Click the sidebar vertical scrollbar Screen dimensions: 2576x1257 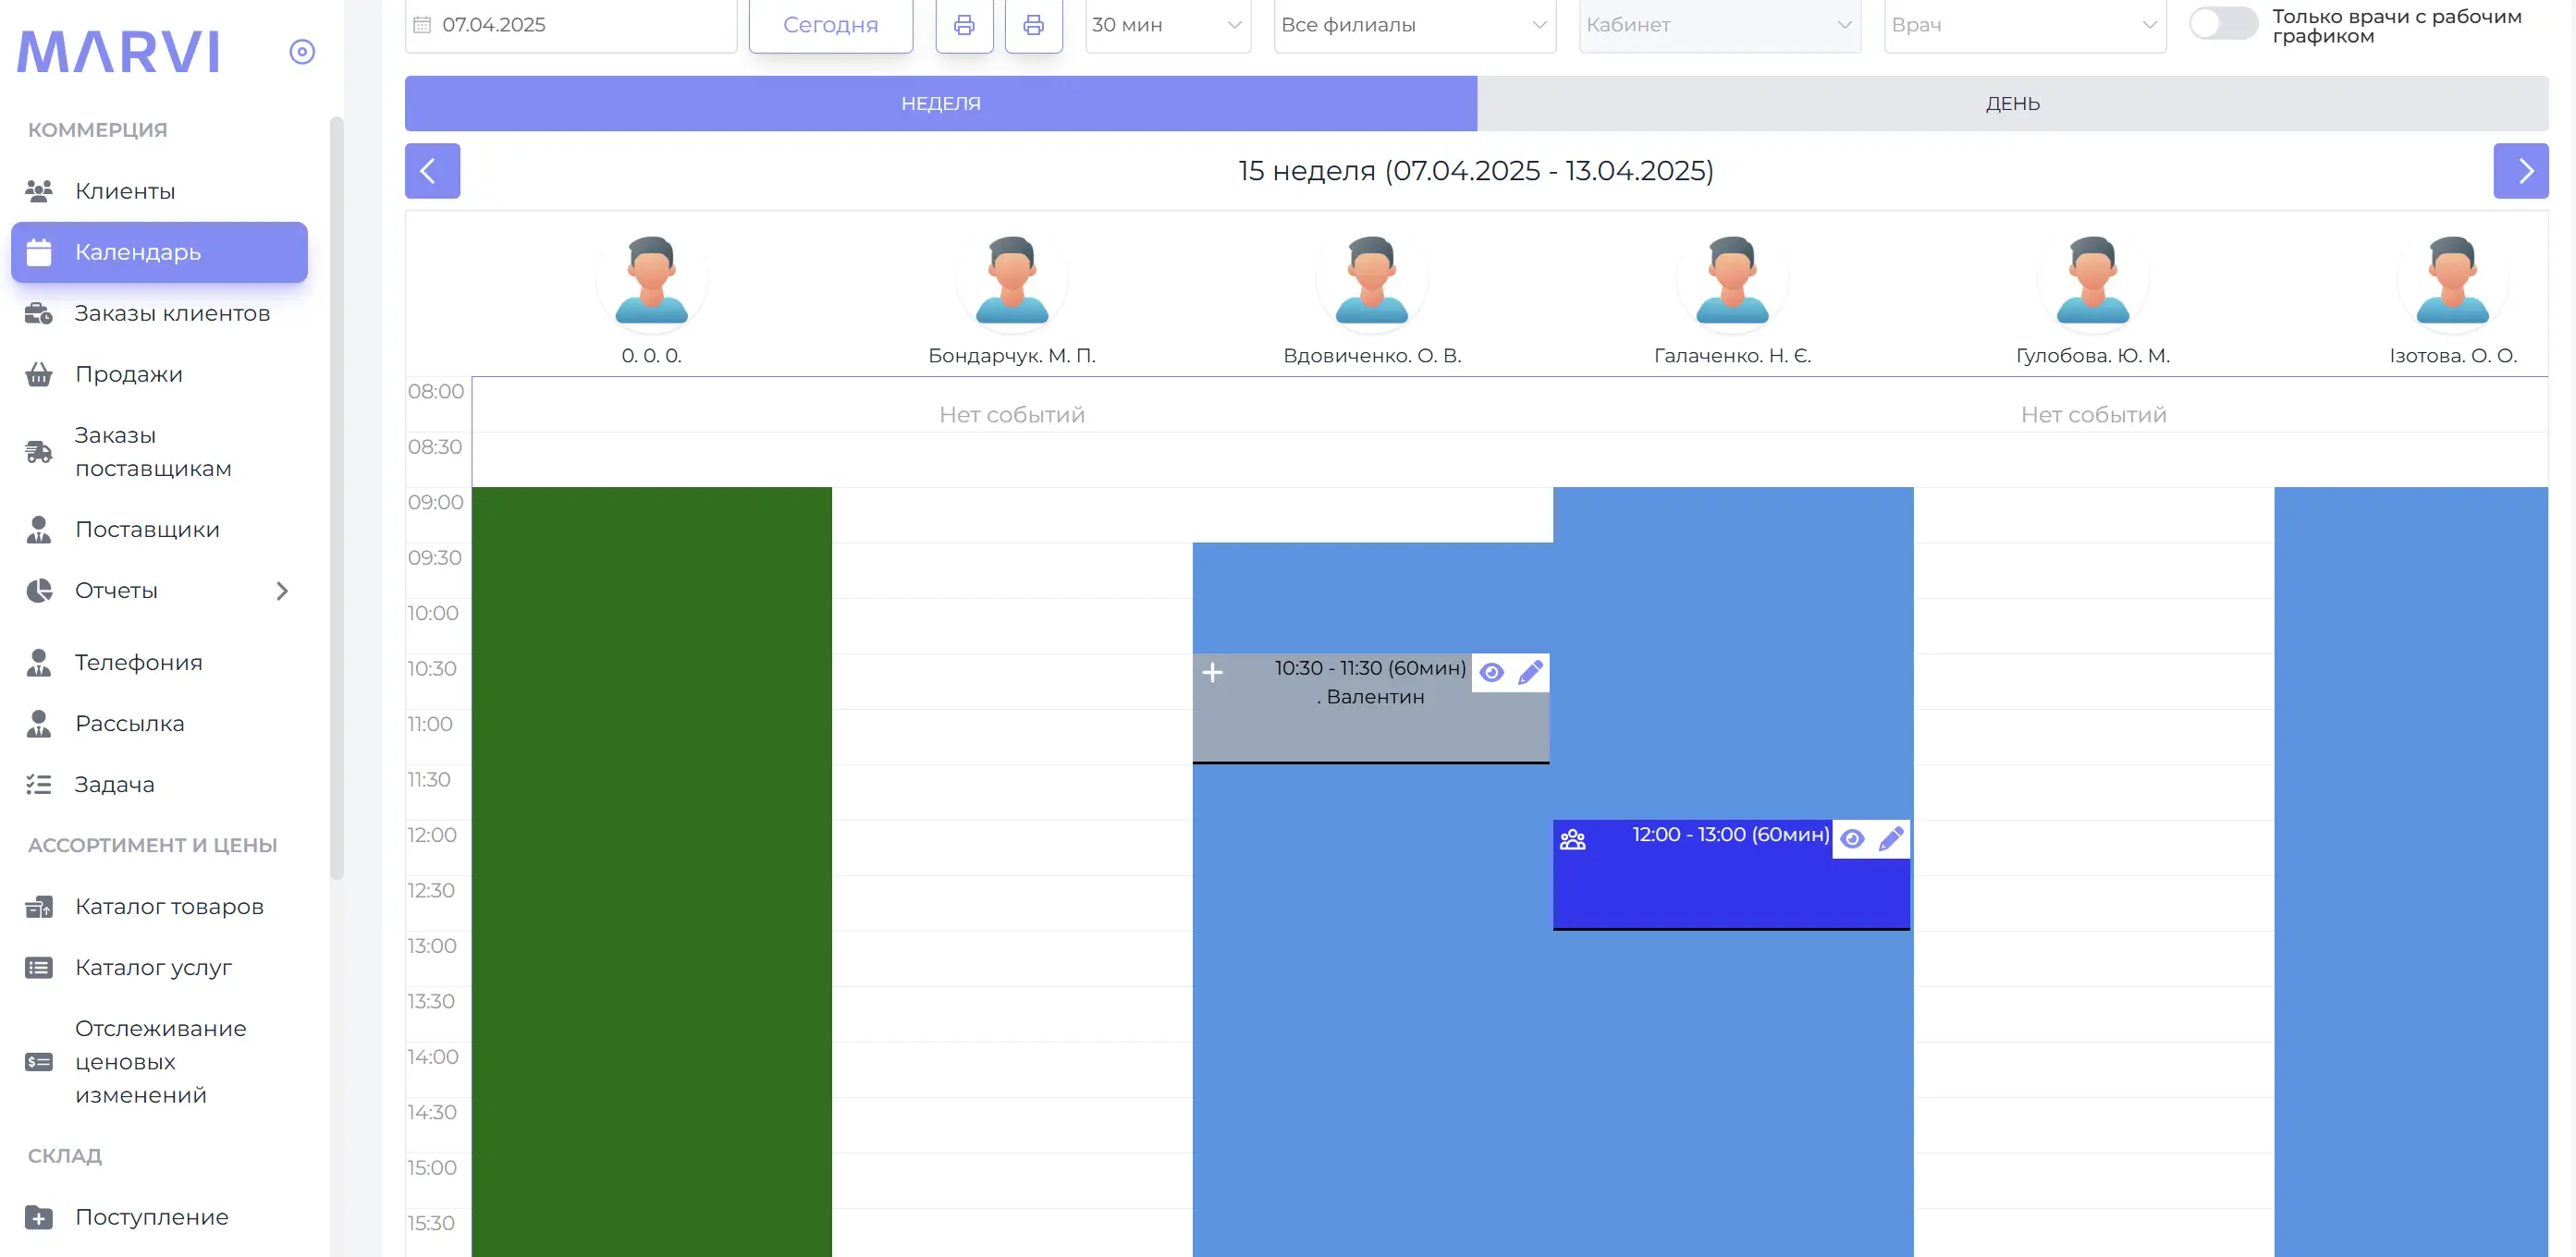[x=337, y=497]
